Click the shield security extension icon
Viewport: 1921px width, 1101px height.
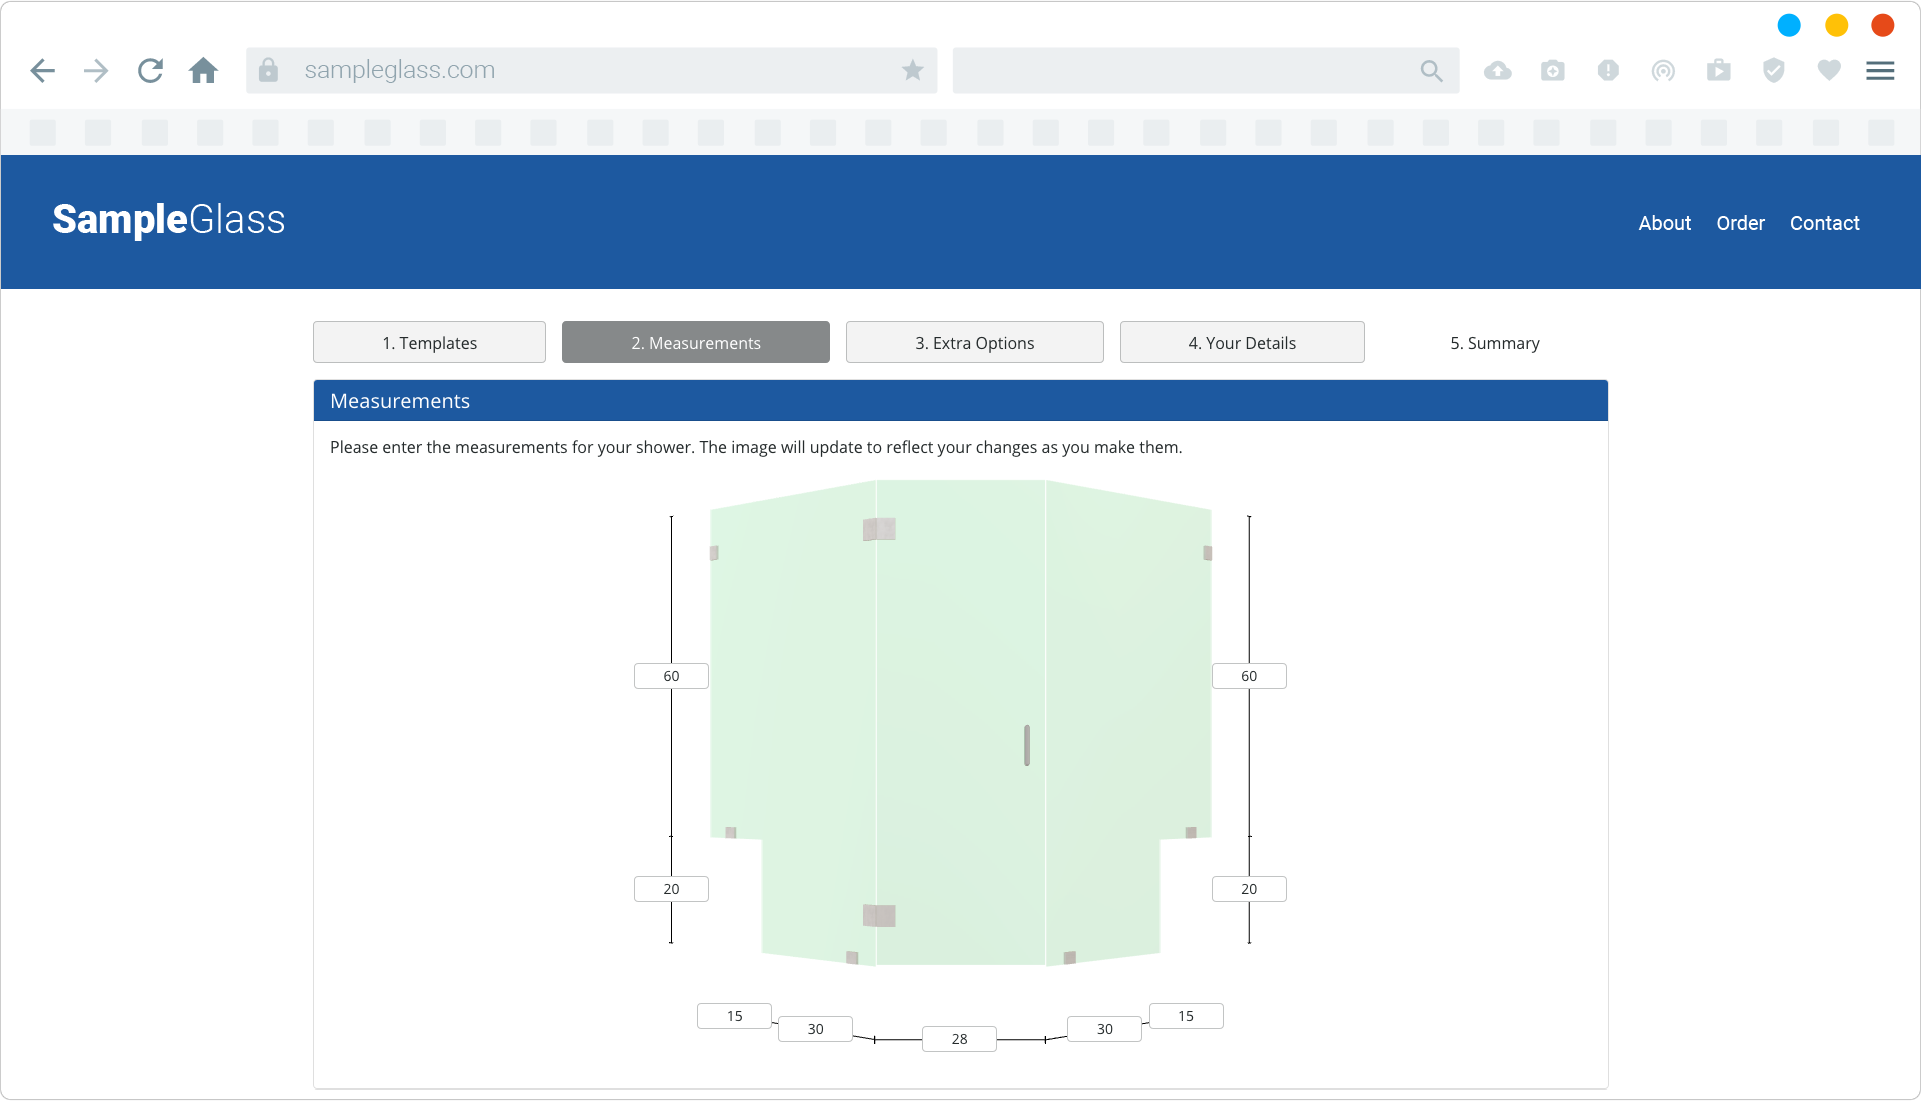click(1773, 70)
